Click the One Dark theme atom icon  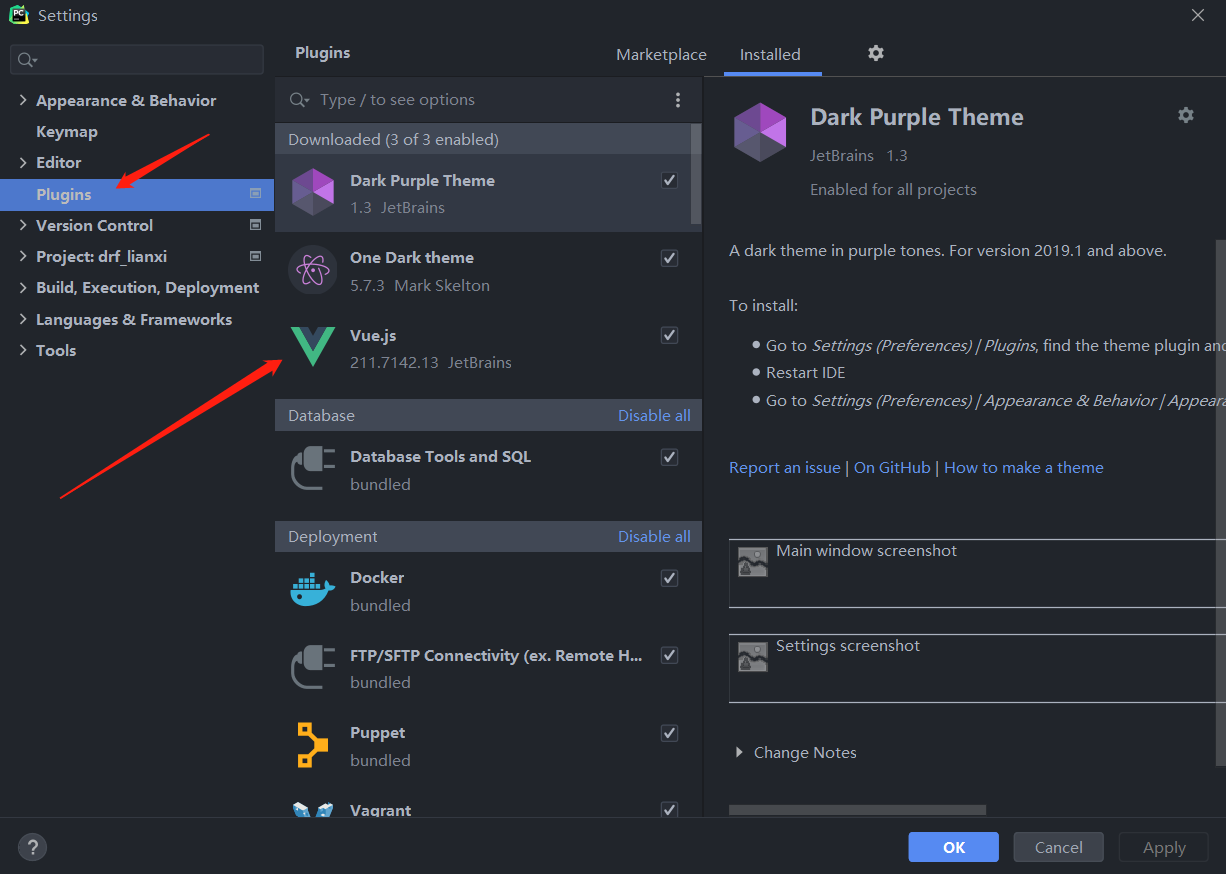click(313, 270)
